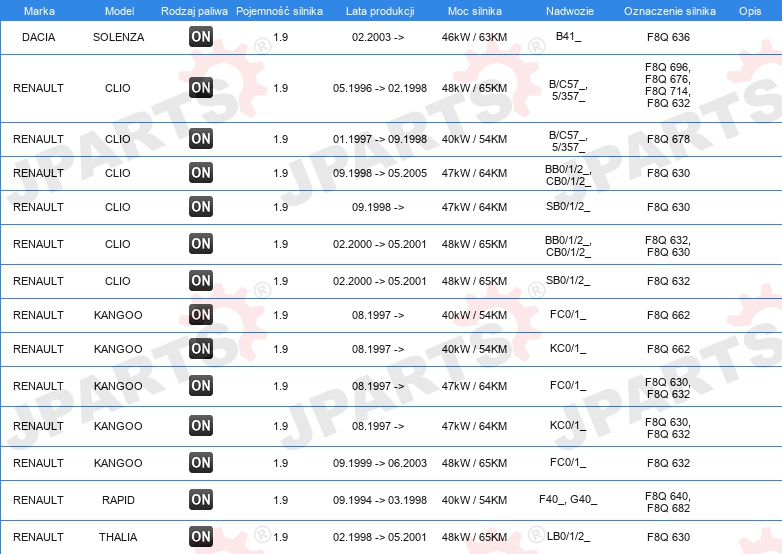Viewport: 782px width, 554px height.
Task: Click ON icon for Clio 05.1996 -> 02.1998
Action: [x=201, y=88]
